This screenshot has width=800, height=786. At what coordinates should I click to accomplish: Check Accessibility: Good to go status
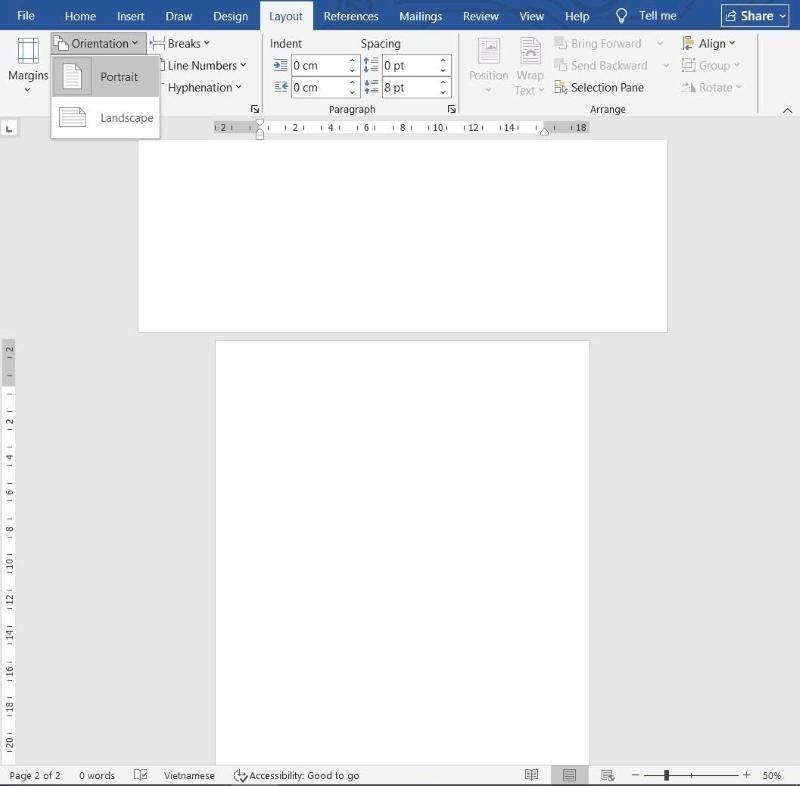pyautogui.click(x=296, y=775)
